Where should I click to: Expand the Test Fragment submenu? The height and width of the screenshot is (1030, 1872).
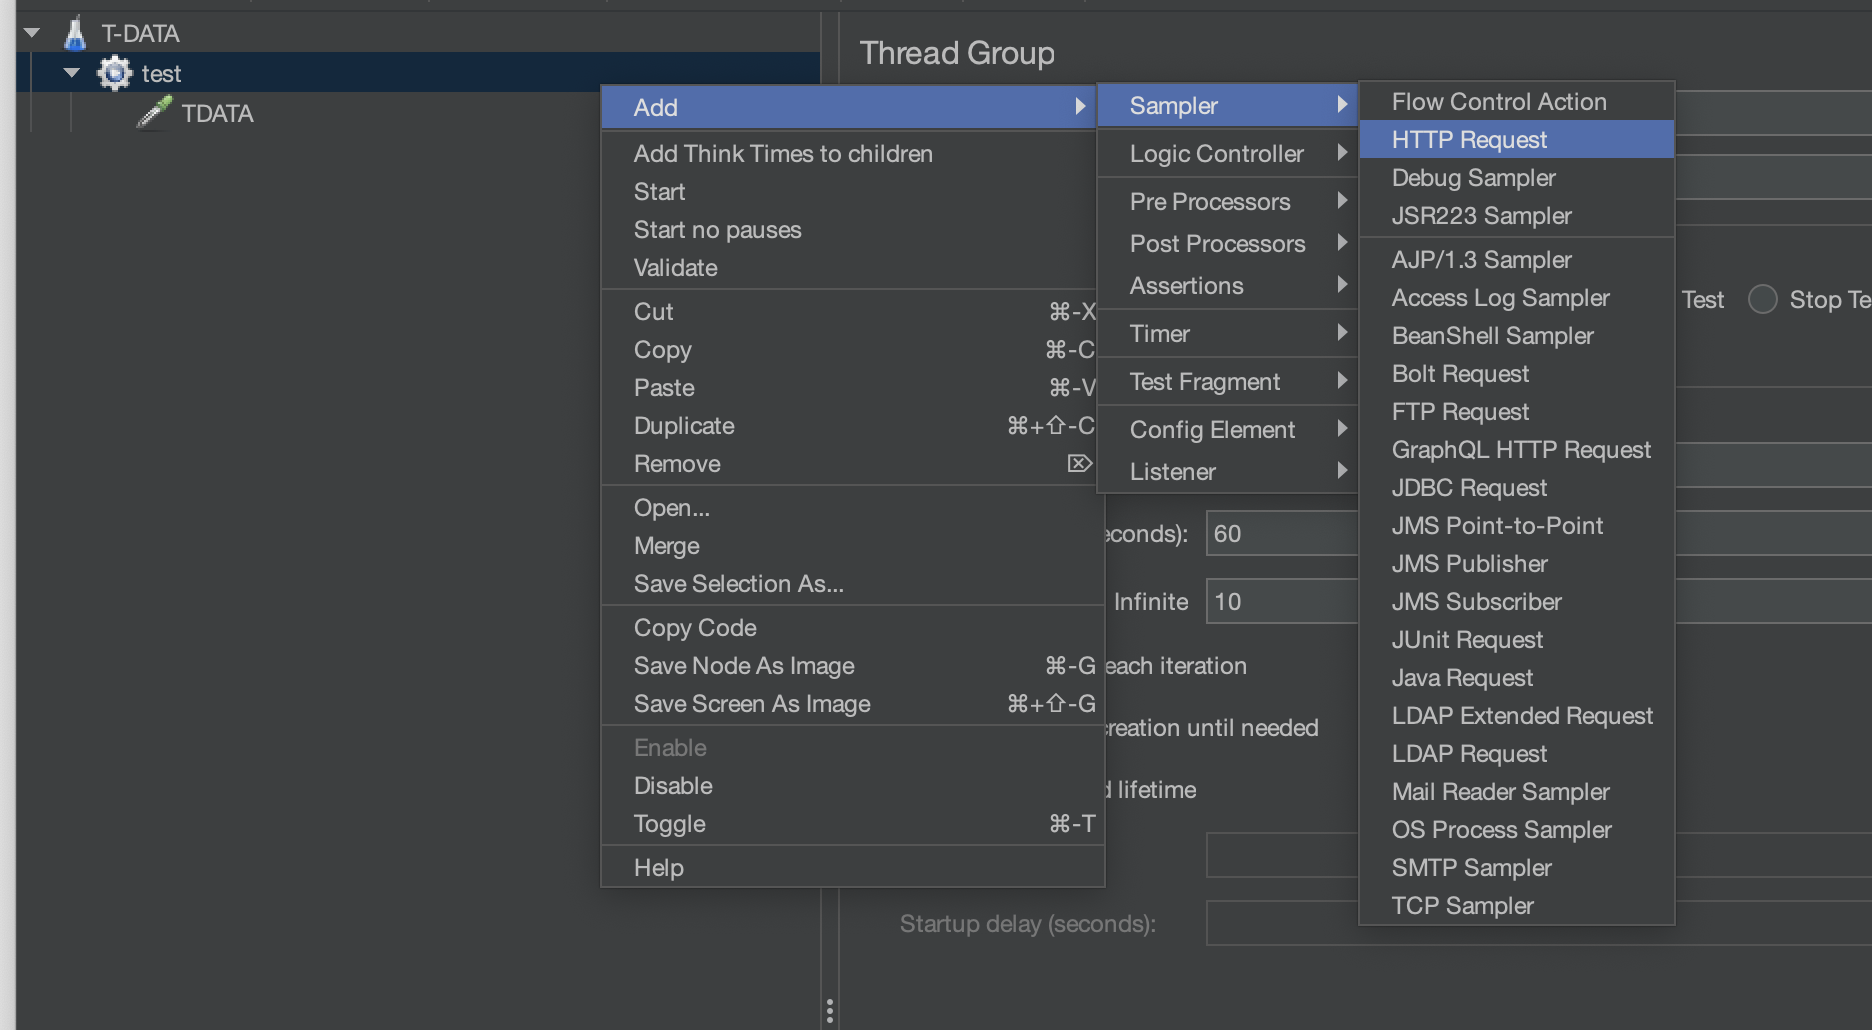(x=1228, y=381)
